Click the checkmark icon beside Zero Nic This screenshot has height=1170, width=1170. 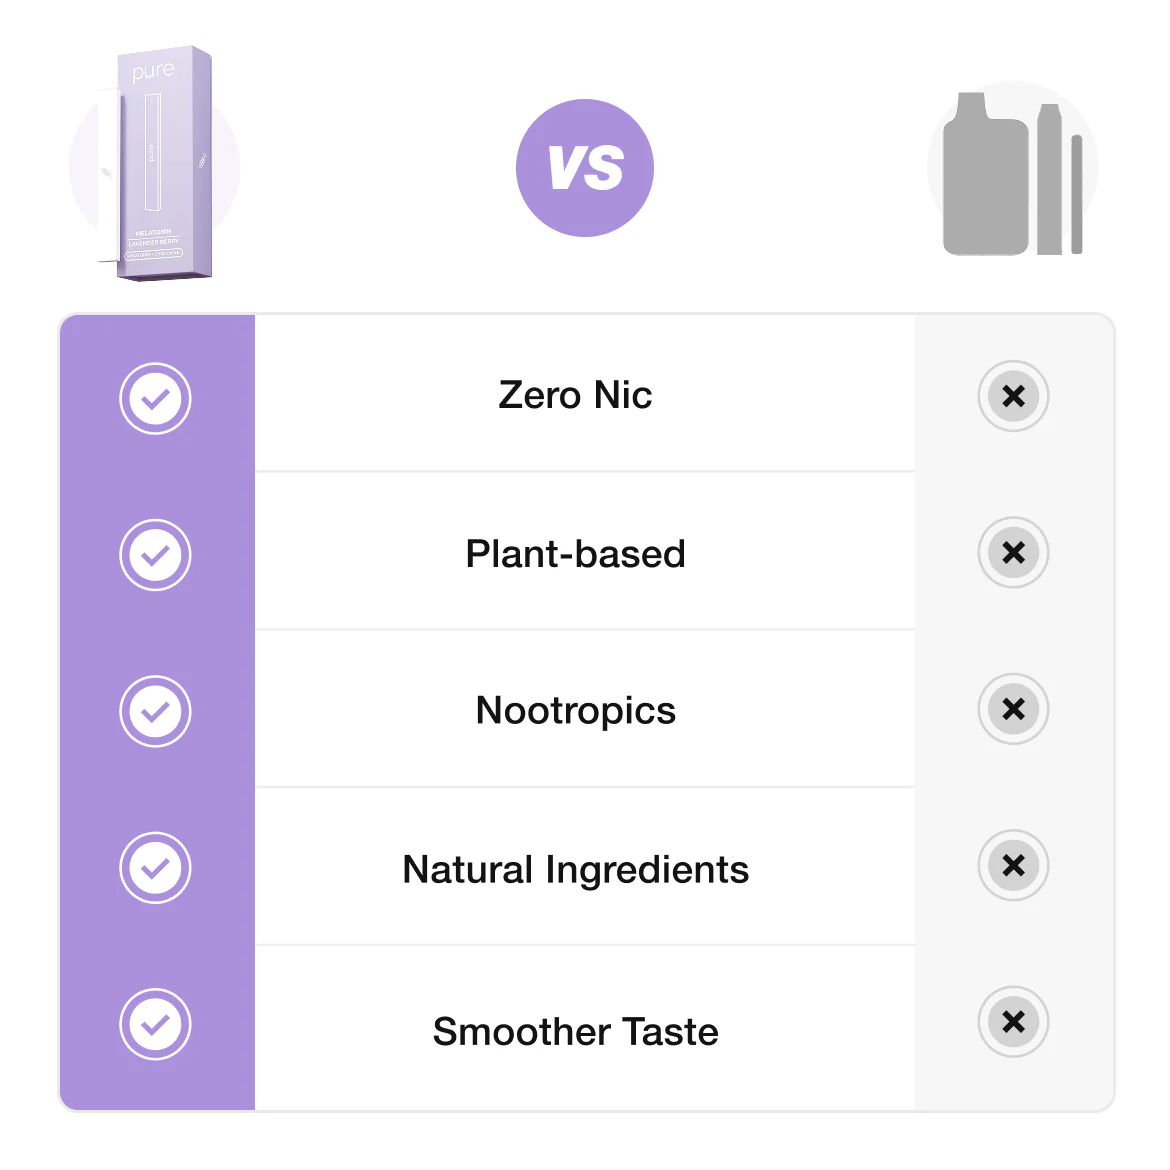pyautogui.click(x=155, y=398)
